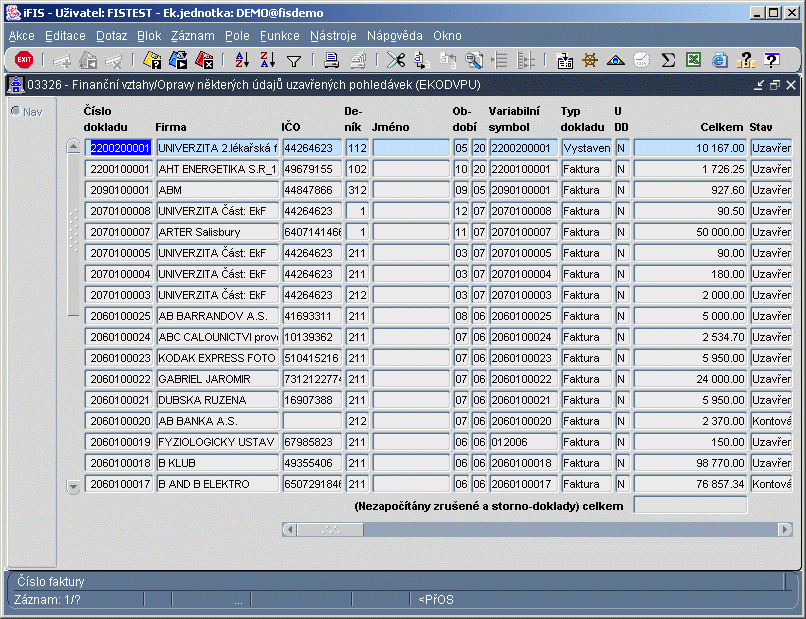Click the Cancel Query toolbar icon
This screenshot has width=806, height=619.
click(x=204, y=60)
